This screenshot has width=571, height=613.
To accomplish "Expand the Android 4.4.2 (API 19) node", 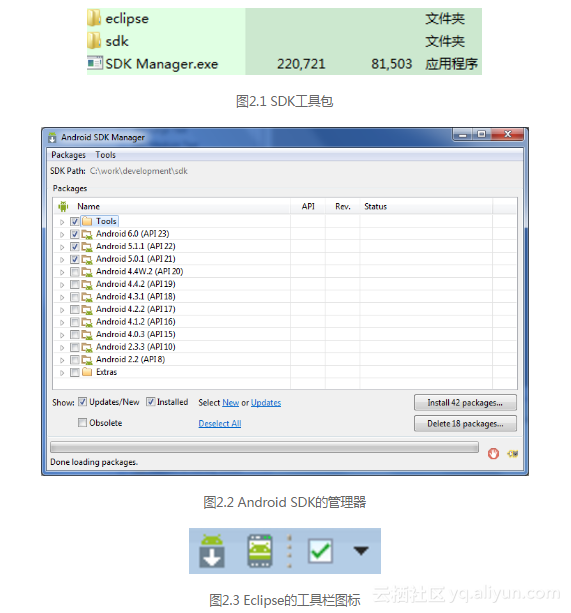I will click(x=62, y=285).
